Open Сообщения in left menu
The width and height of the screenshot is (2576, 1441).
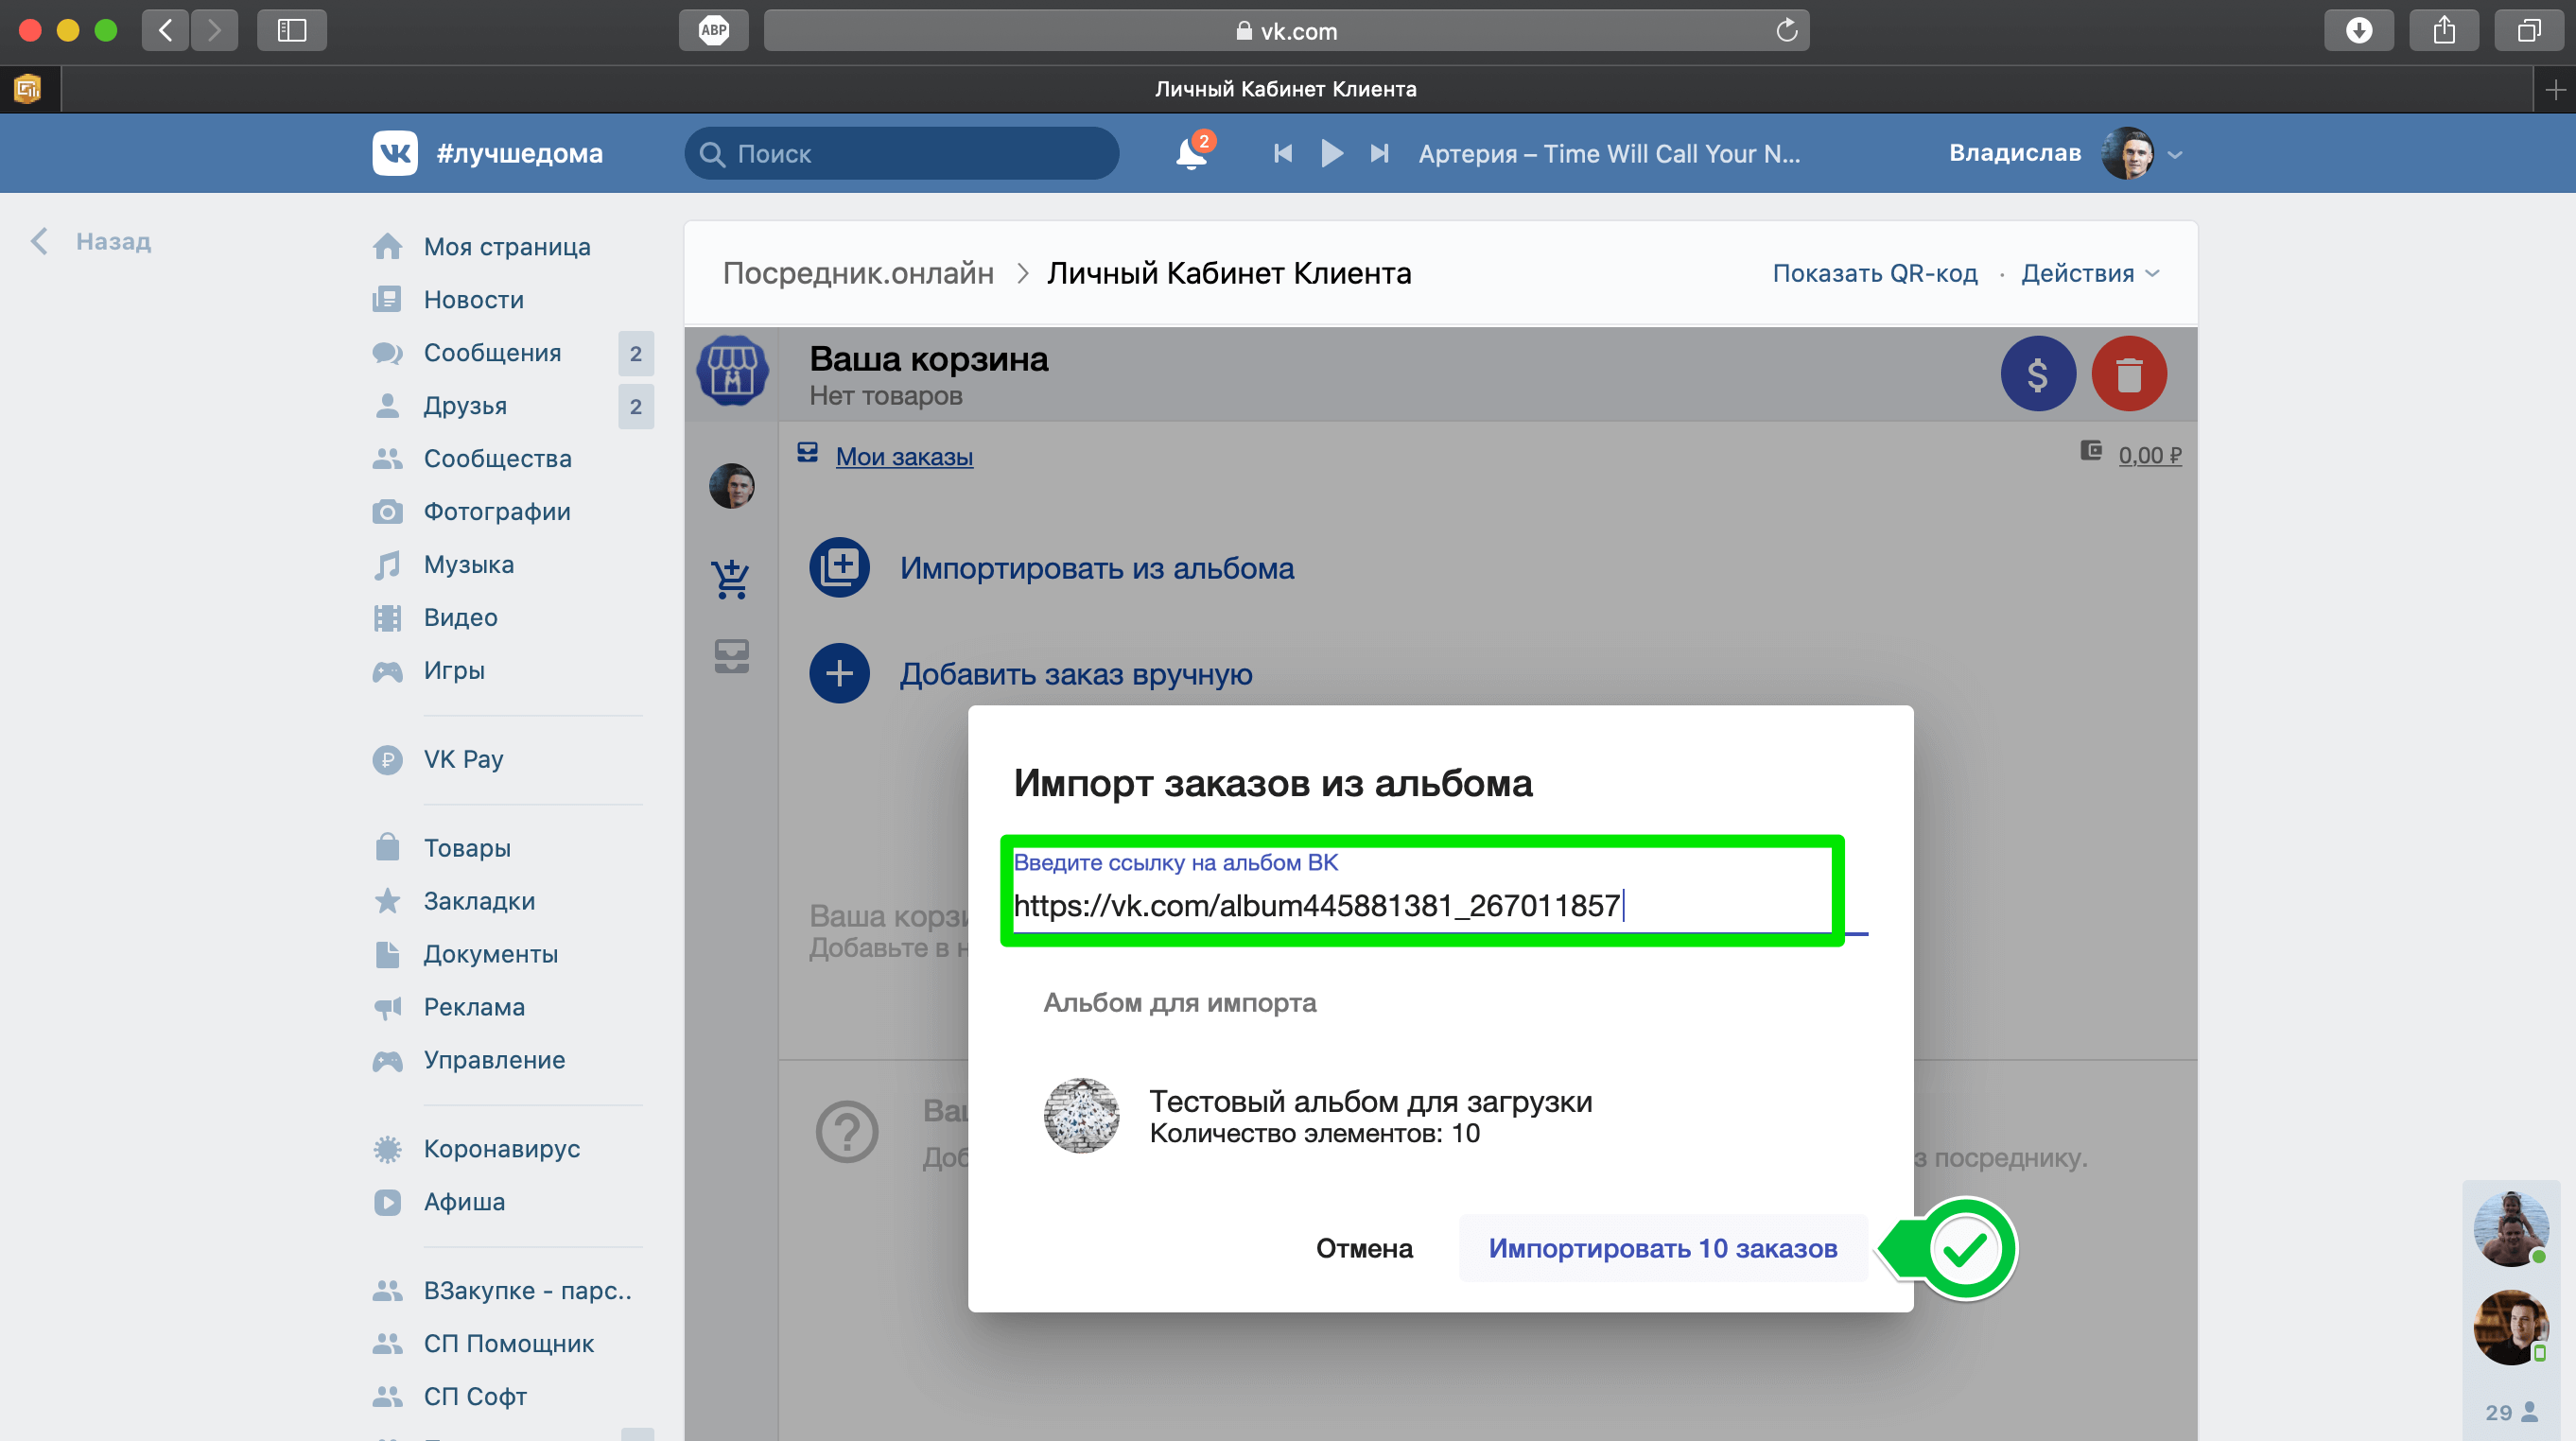(x=492, y=352)
